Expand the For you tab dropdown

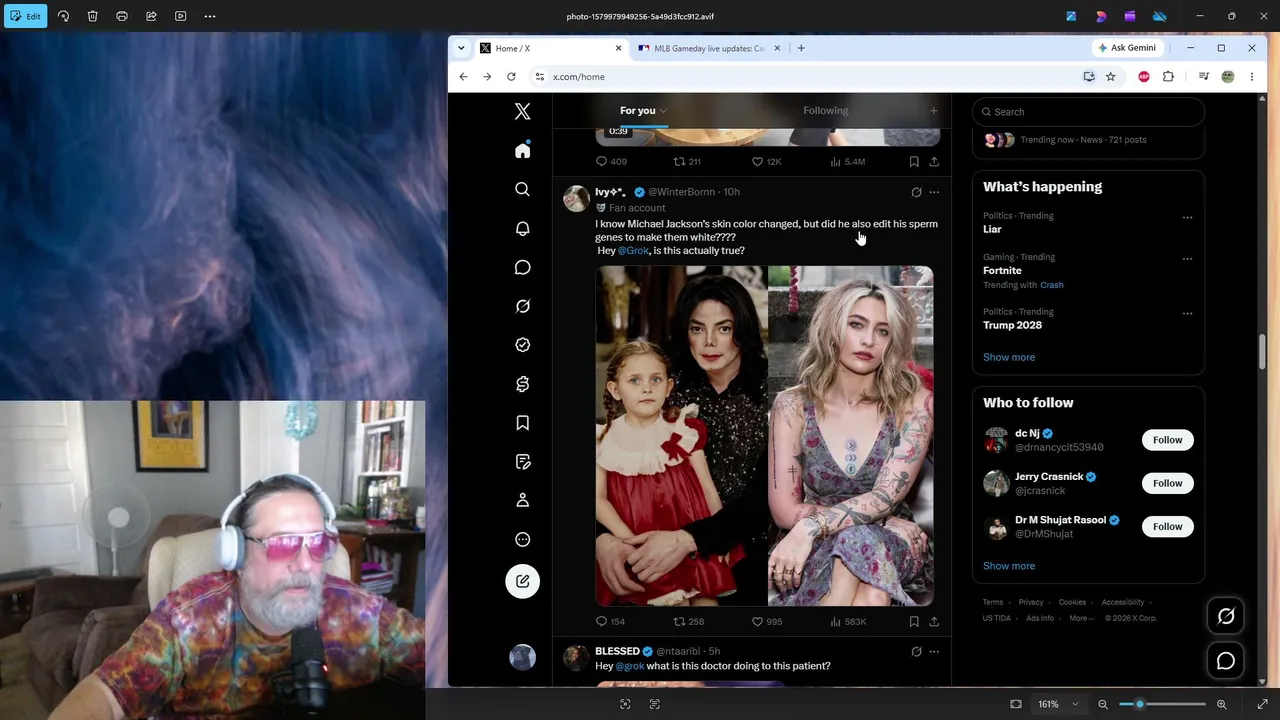(663, 111)
